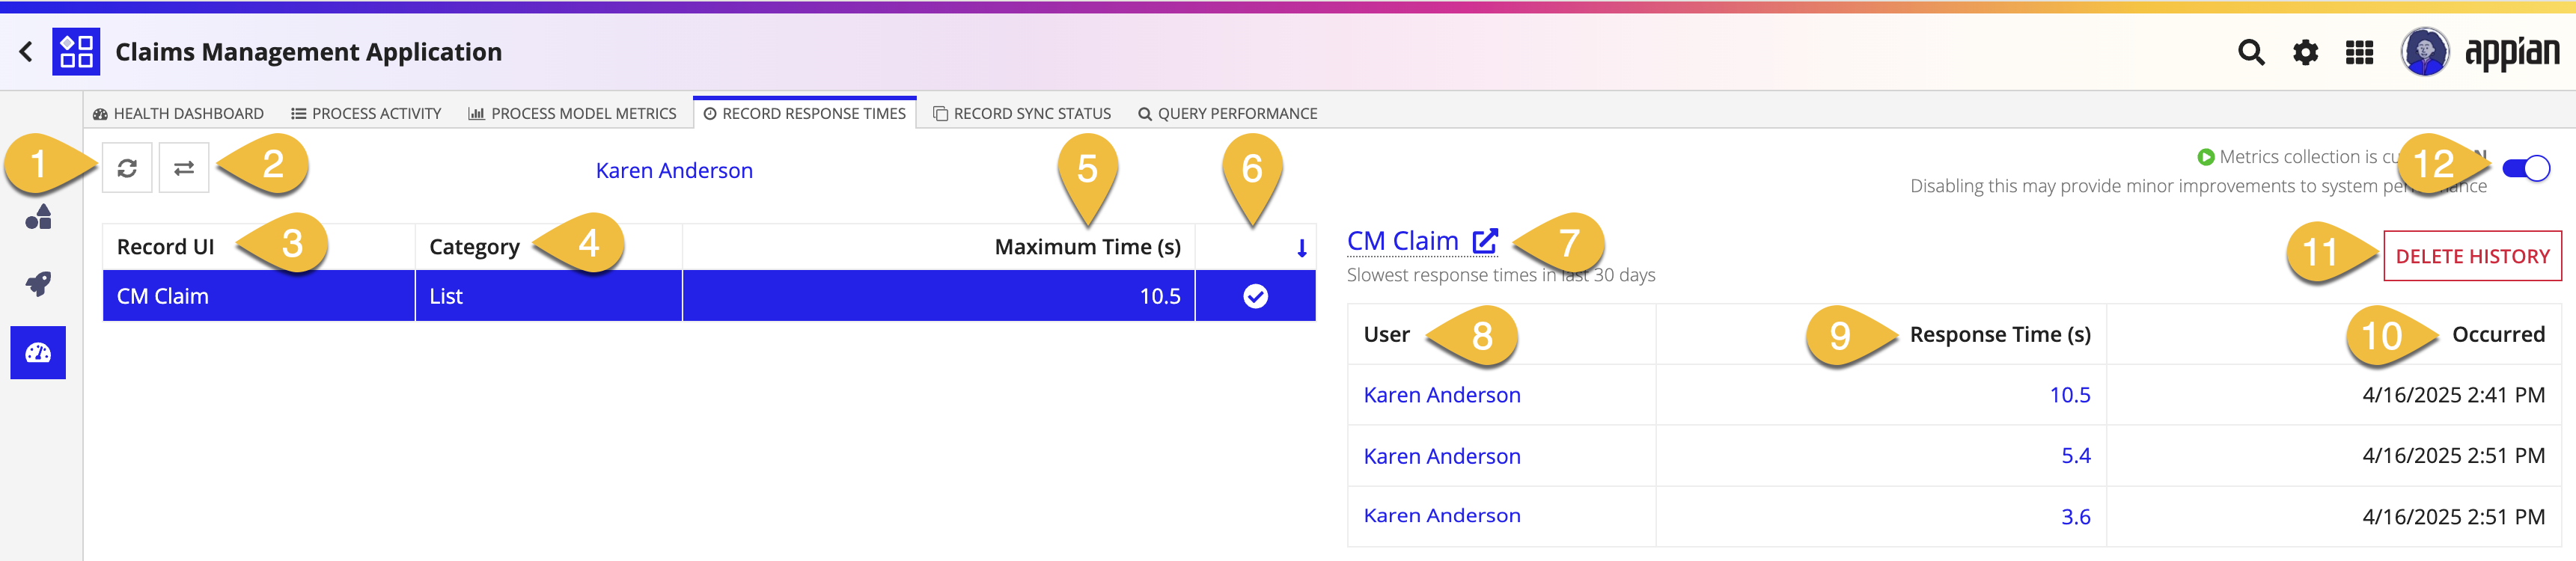Click the 5.4 response time value
Image resolution: width=2576 pixels, height=561 pixels.
point(2075,456)
